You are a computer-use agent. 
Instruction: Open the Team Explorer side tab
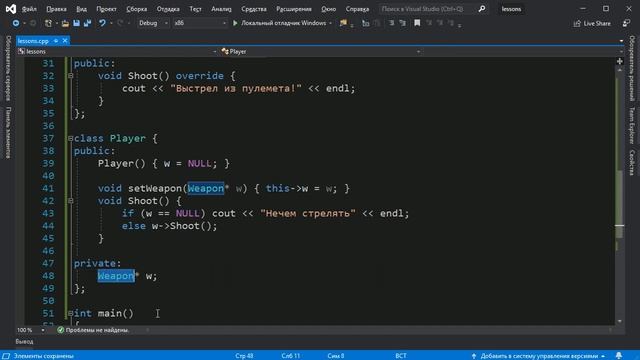pyautogui.click(x=632, y=125)
